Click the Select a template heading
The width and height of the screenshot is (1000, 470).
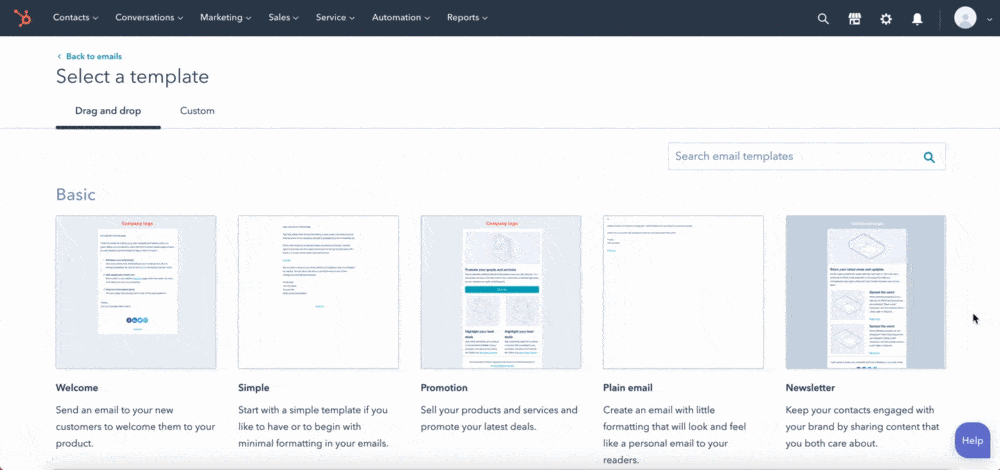pos(133,77)
